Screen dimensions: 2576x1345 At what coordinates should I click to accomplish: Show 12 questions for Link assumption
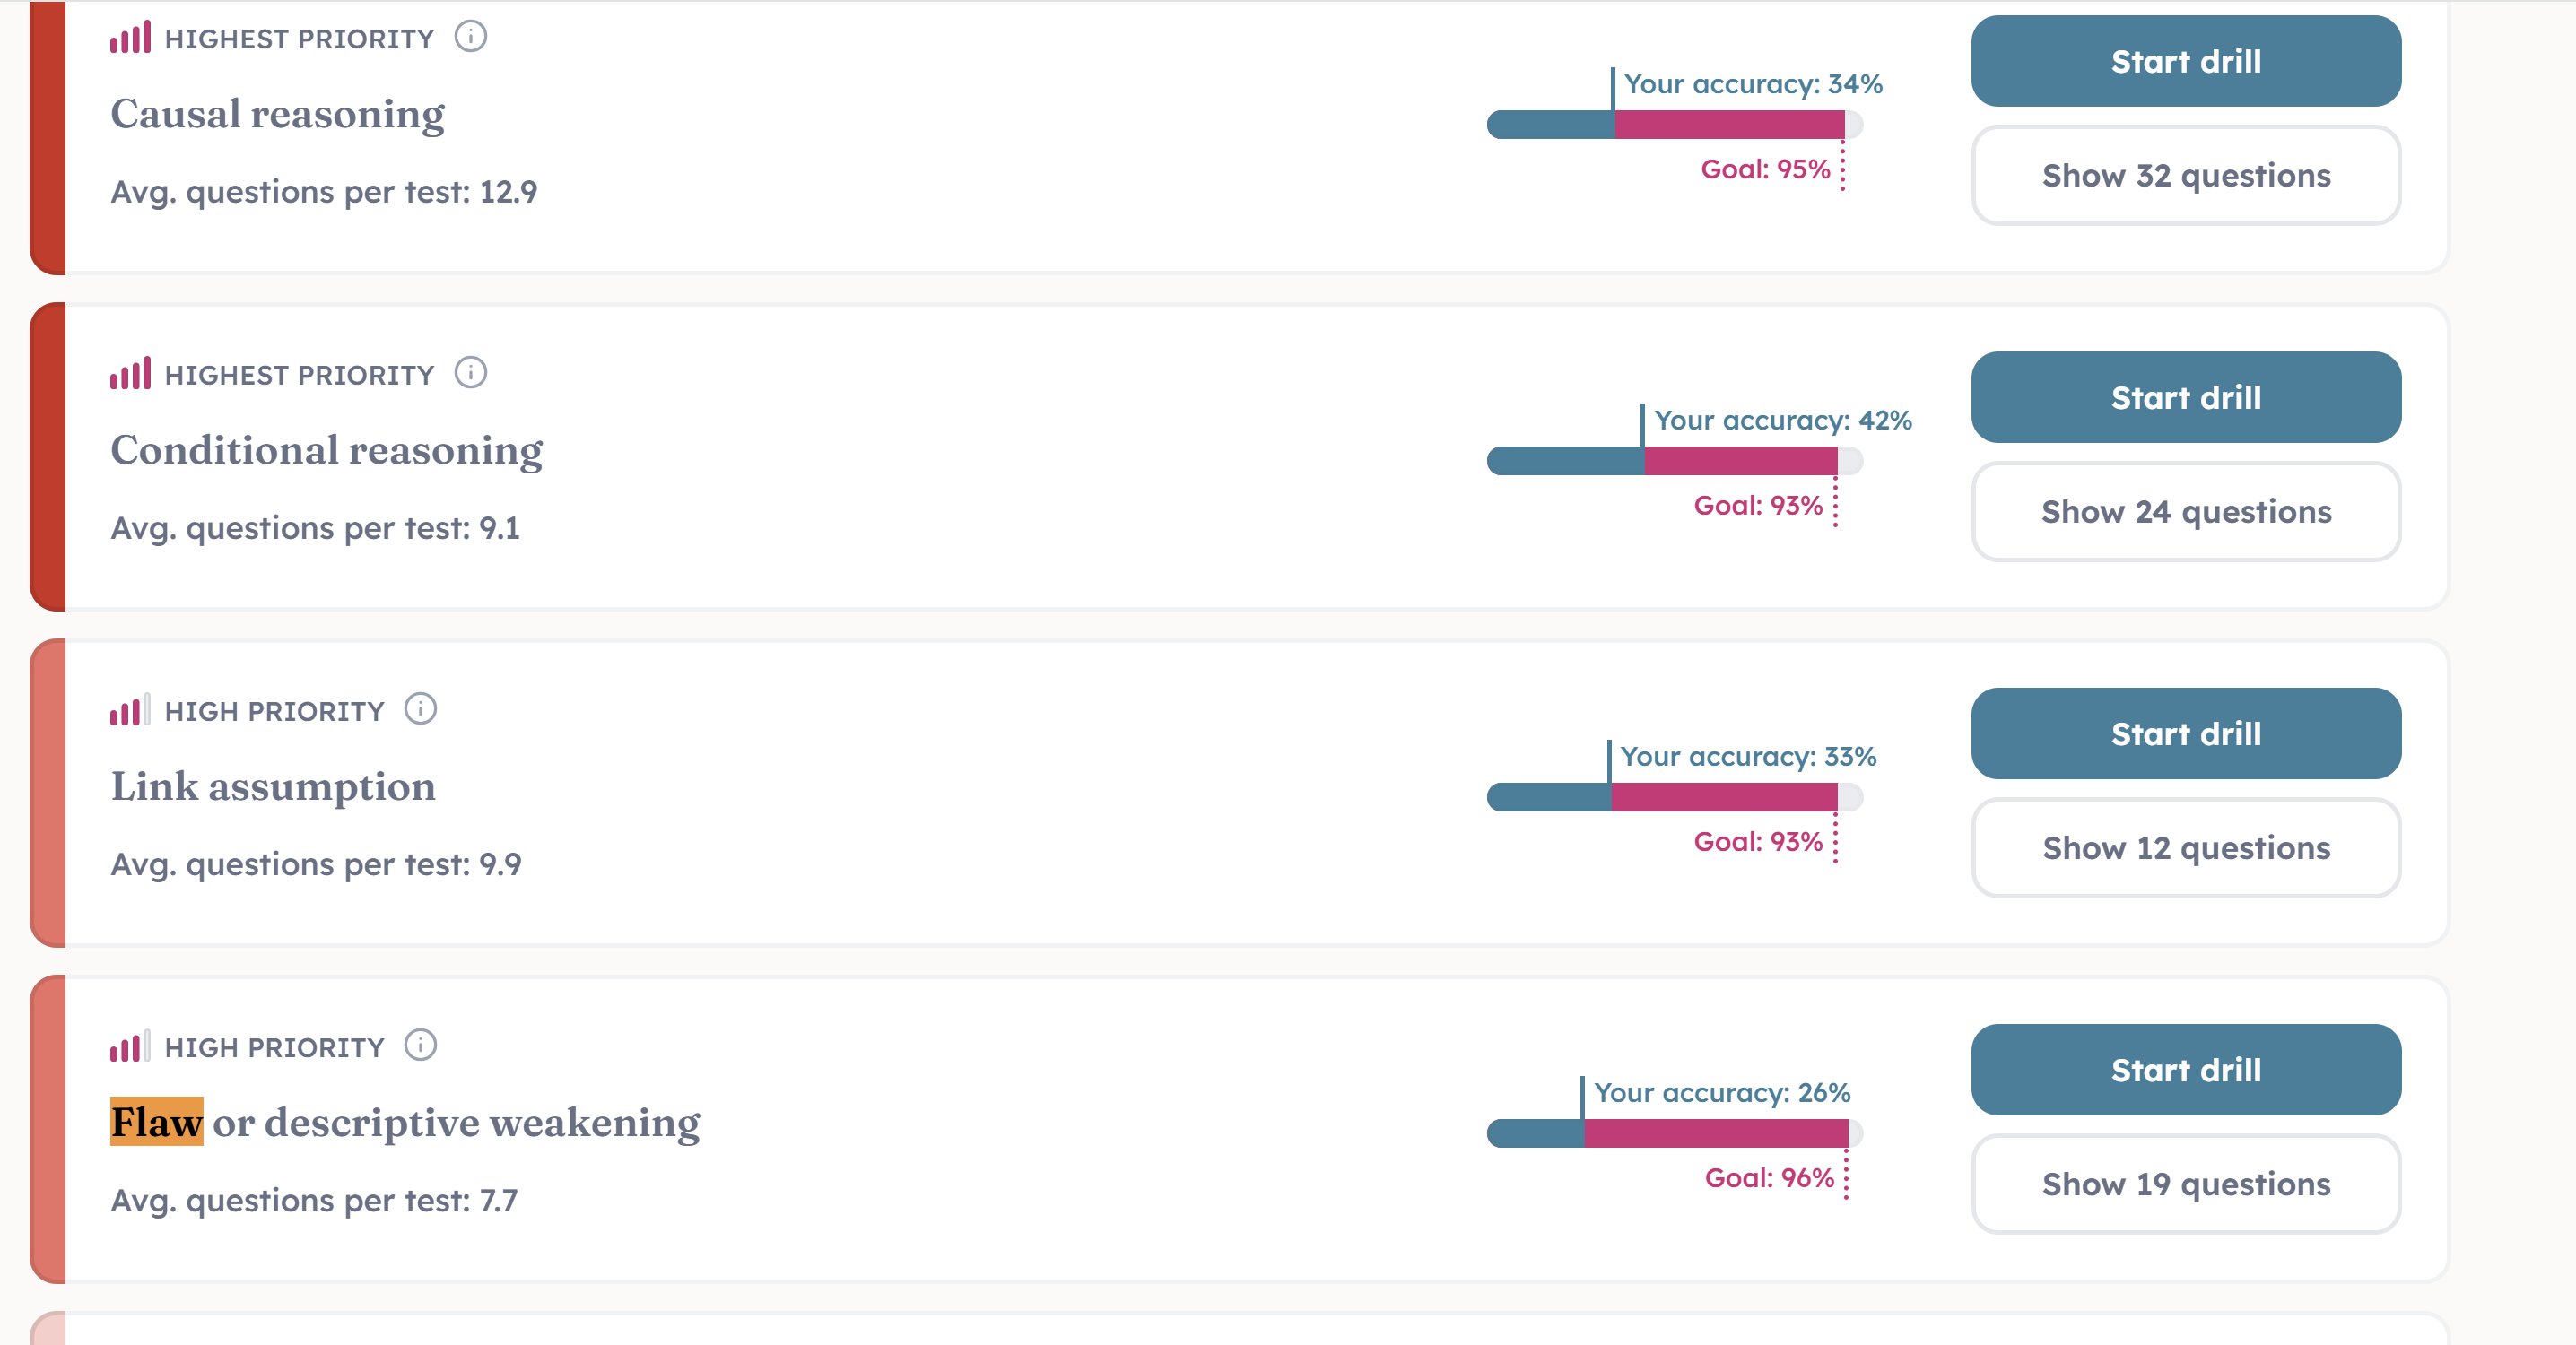[x=2186, y=848]
